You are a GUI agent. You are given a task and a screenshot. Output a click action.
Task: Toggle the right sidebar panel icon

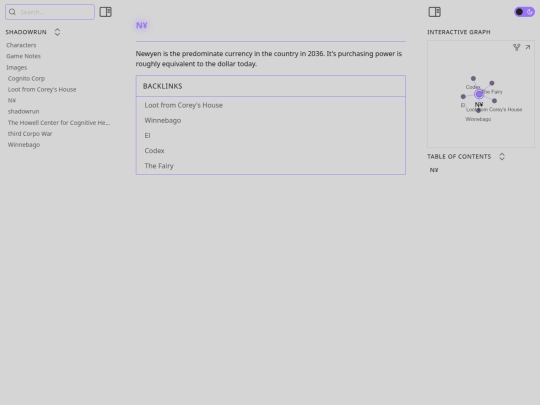[434, 12]
